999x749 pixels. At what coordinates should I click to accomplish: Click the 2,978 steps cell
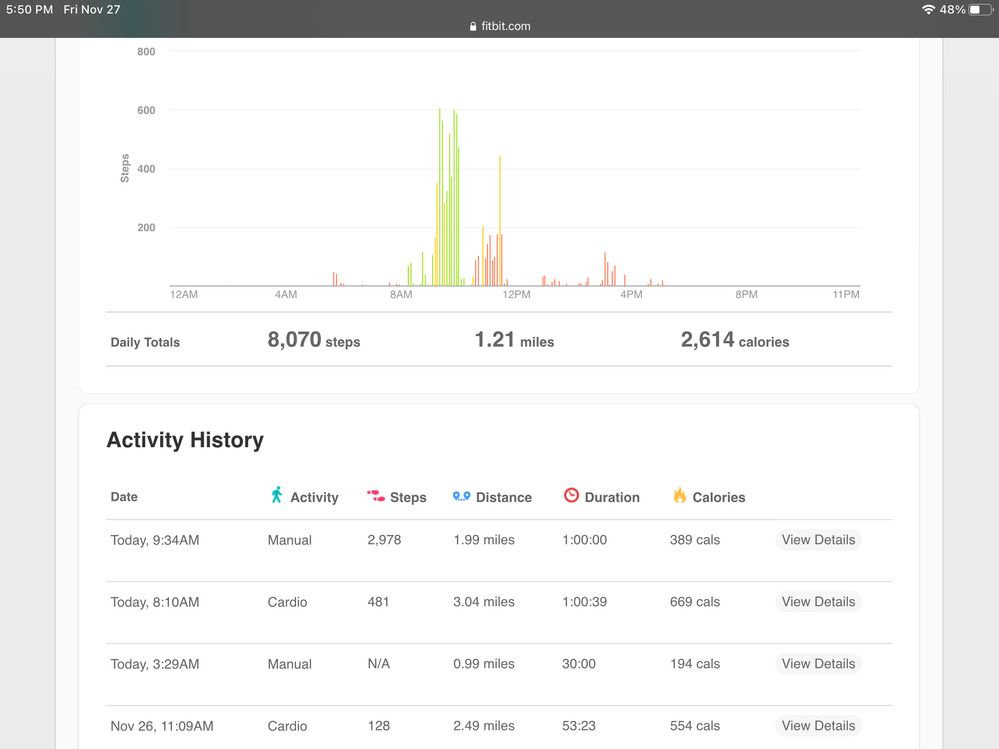coord(384,540)
